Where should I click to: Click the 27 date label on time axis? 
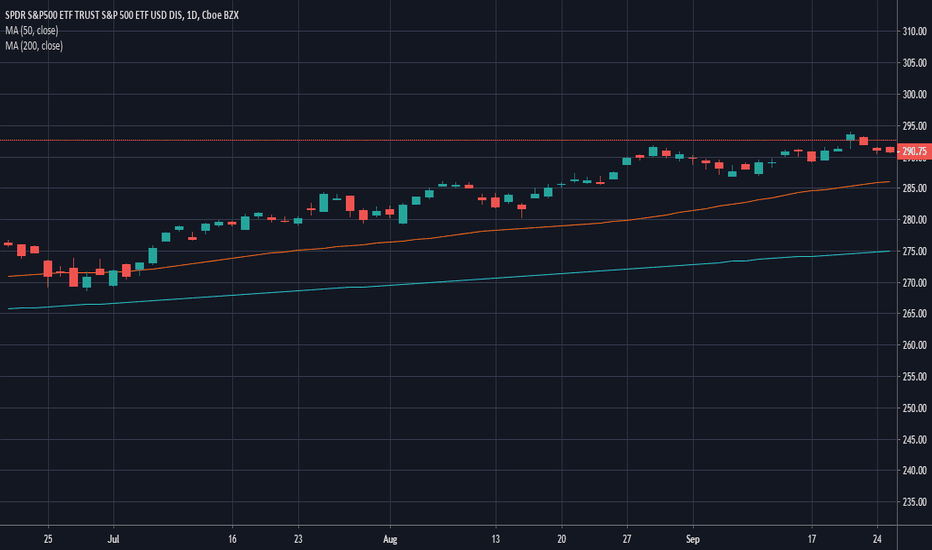click(x=627, y=539)
